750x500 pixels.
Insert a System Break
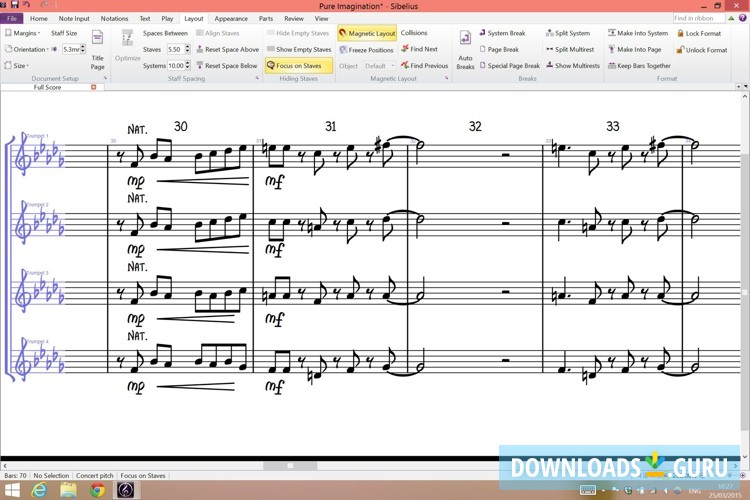pyautogui.click(x=502, y=33)
